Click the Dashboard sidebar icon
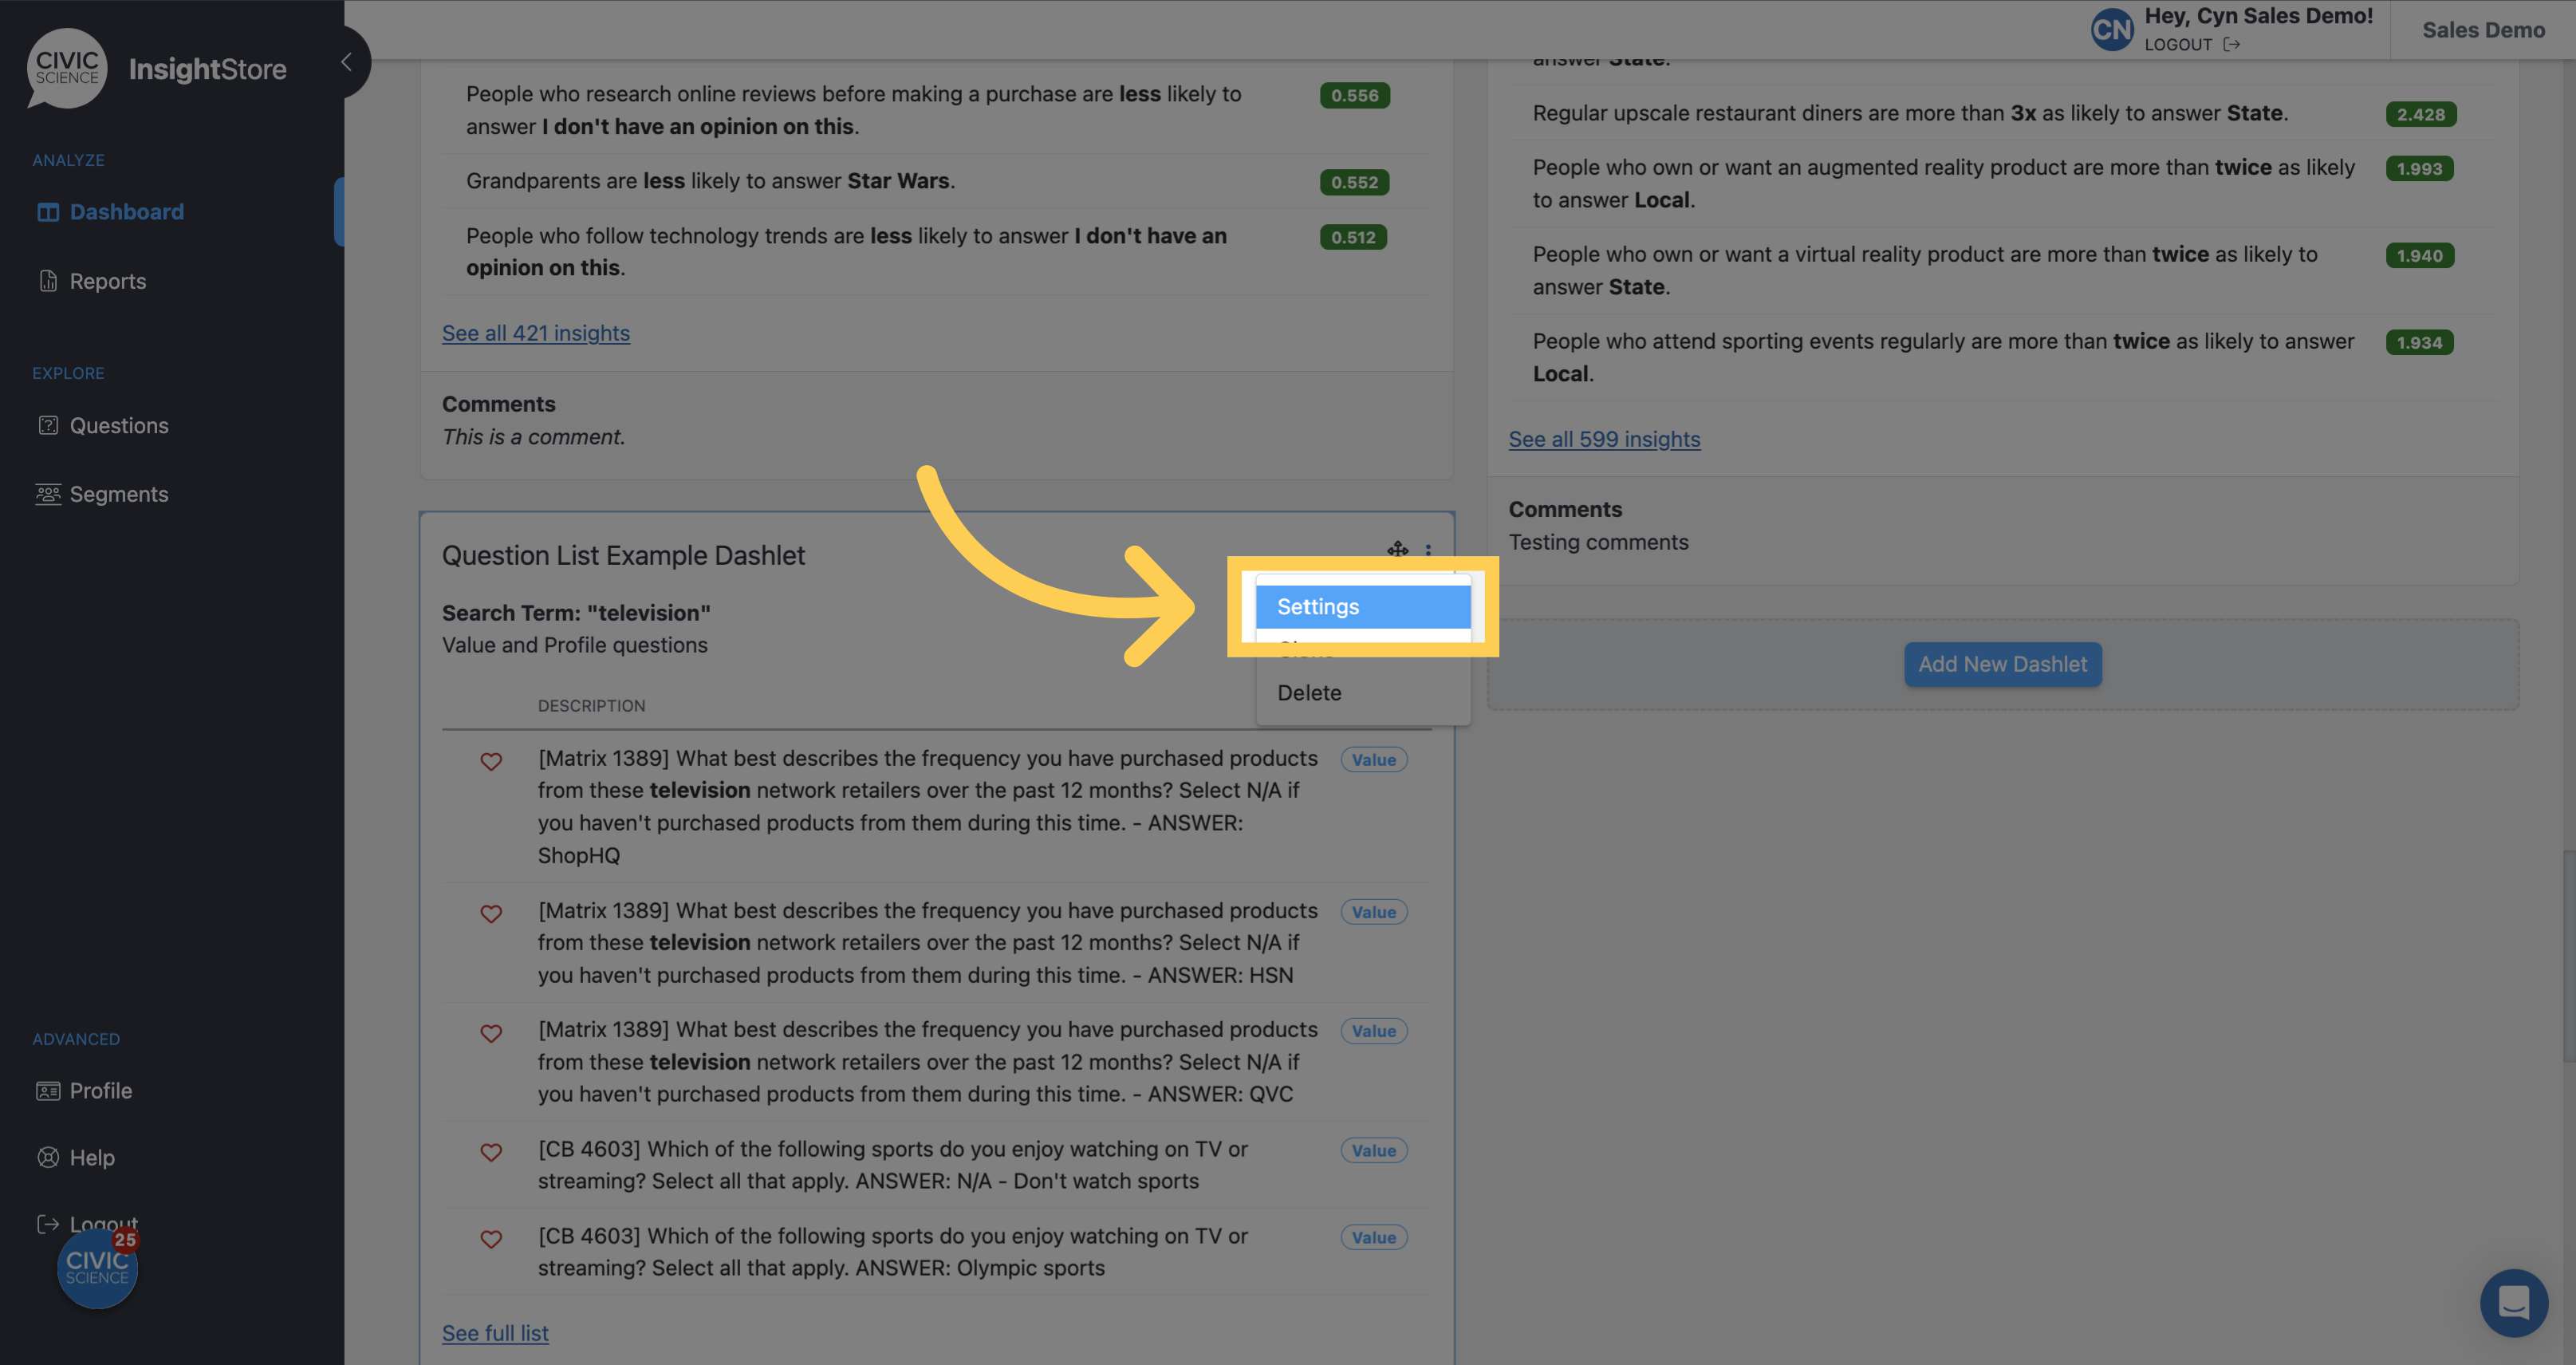This screenshot has width=2576, height=1365. [x=48, y=210]
